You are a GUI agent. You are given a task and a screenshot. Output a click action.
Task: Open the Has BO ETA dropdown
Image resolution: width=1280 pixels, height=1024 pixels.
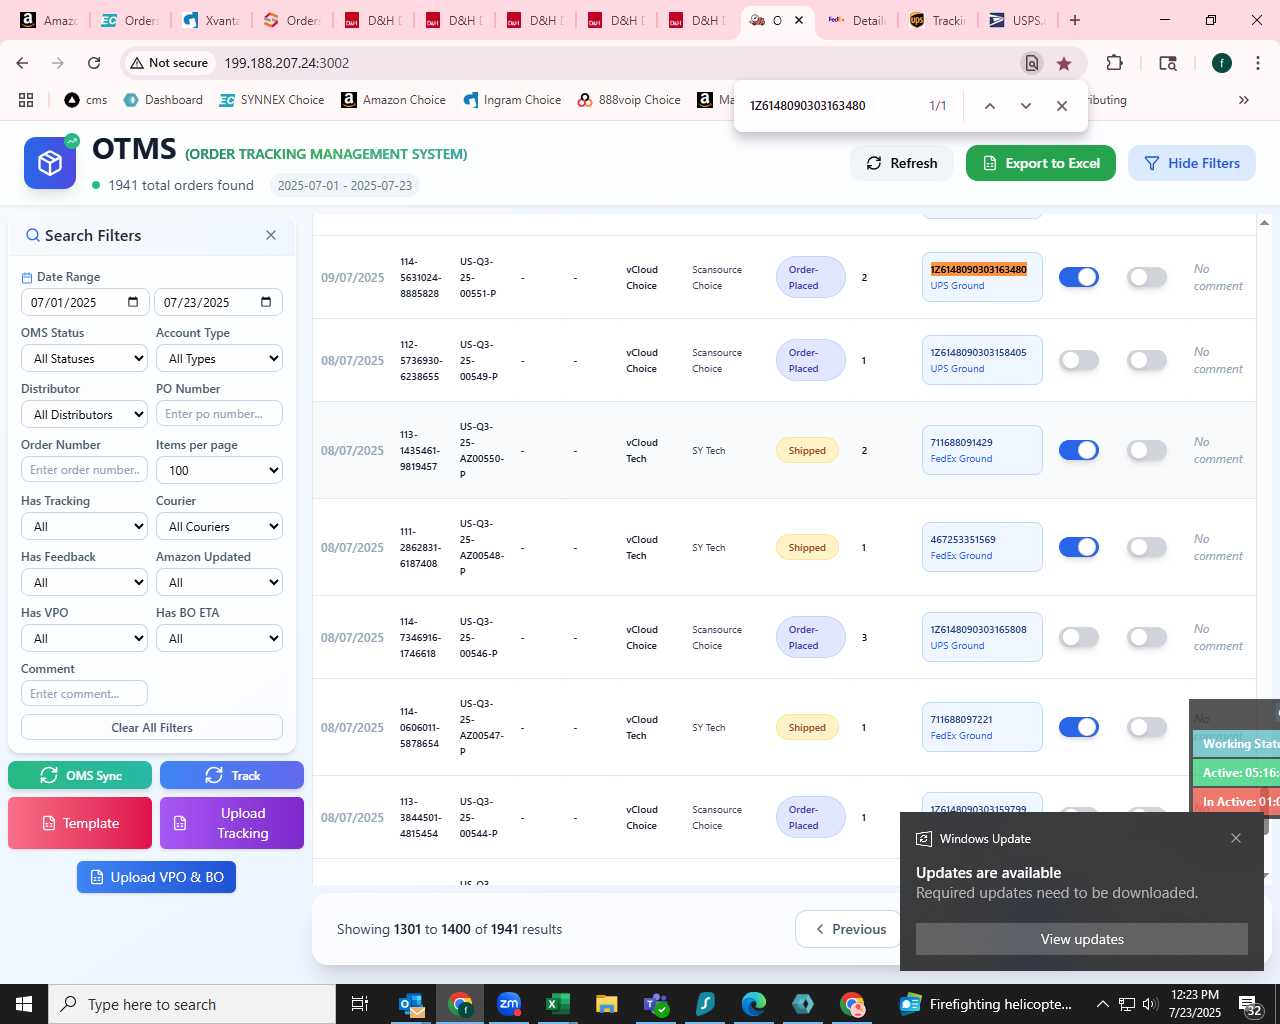(x=219, y=638)
